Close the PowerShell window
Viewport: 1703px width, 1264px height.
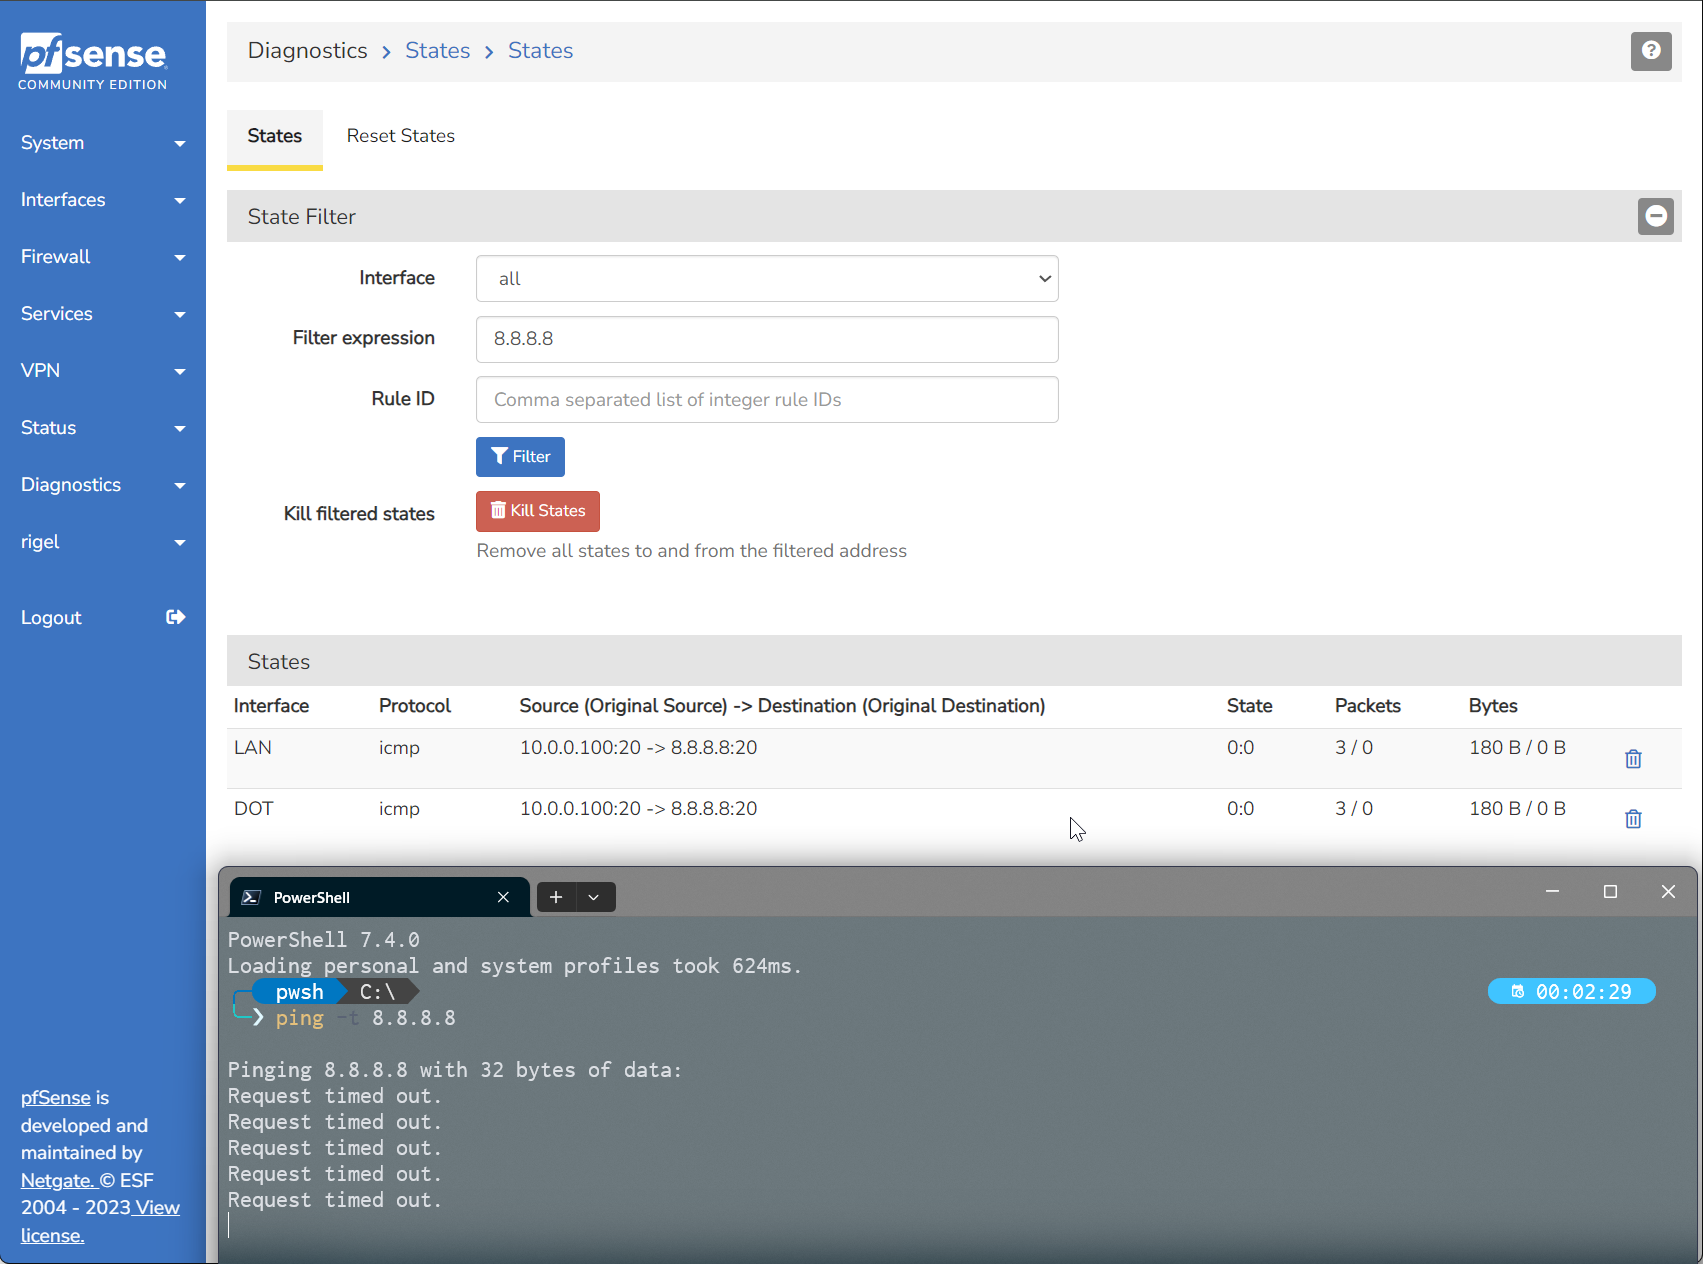(x=1668, y=891)
